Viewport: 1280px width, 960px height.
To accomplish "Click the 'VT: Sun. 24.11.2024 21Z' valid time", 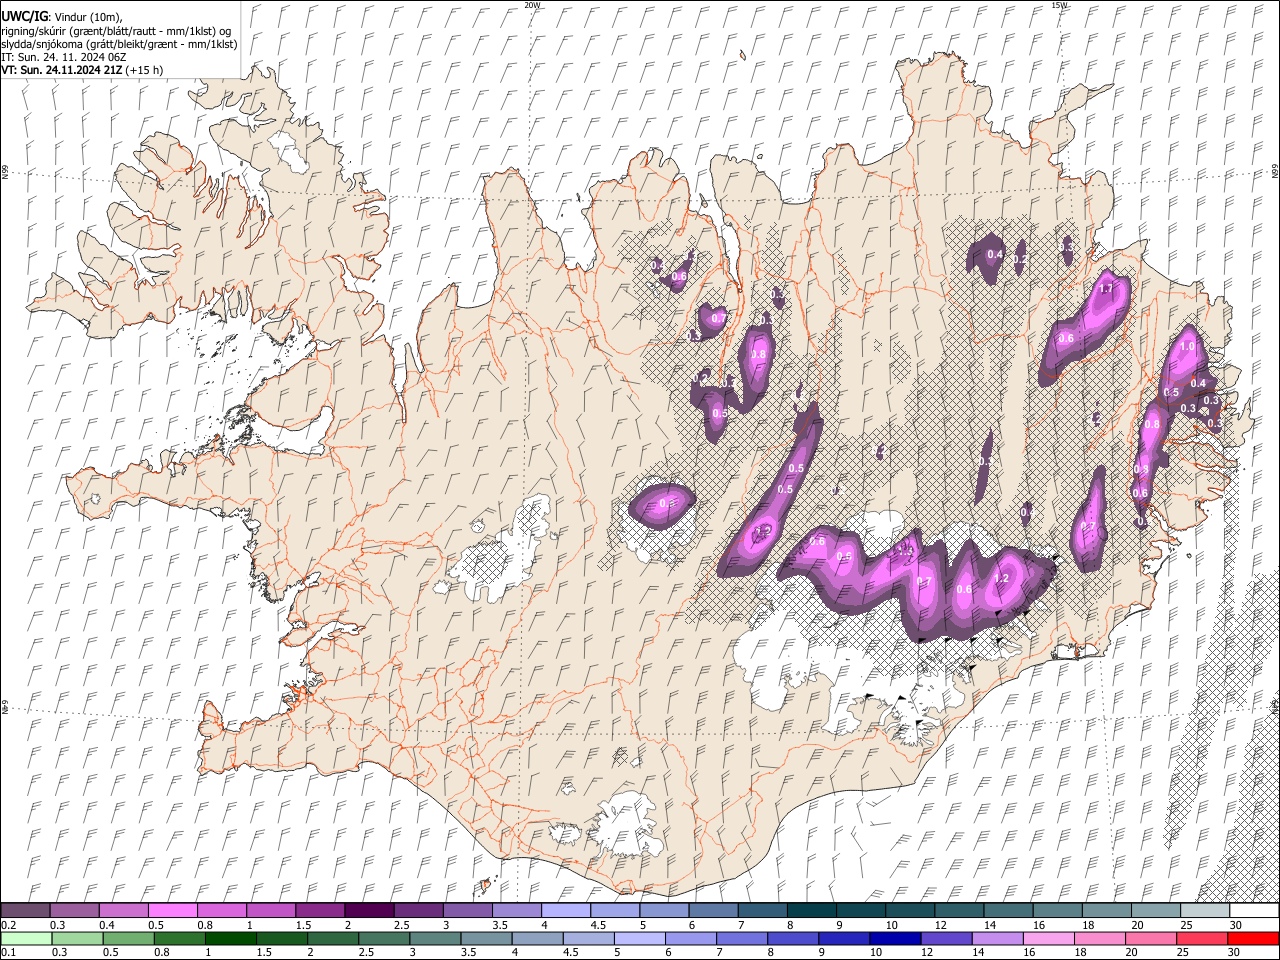I will click(x=62, y=70).
